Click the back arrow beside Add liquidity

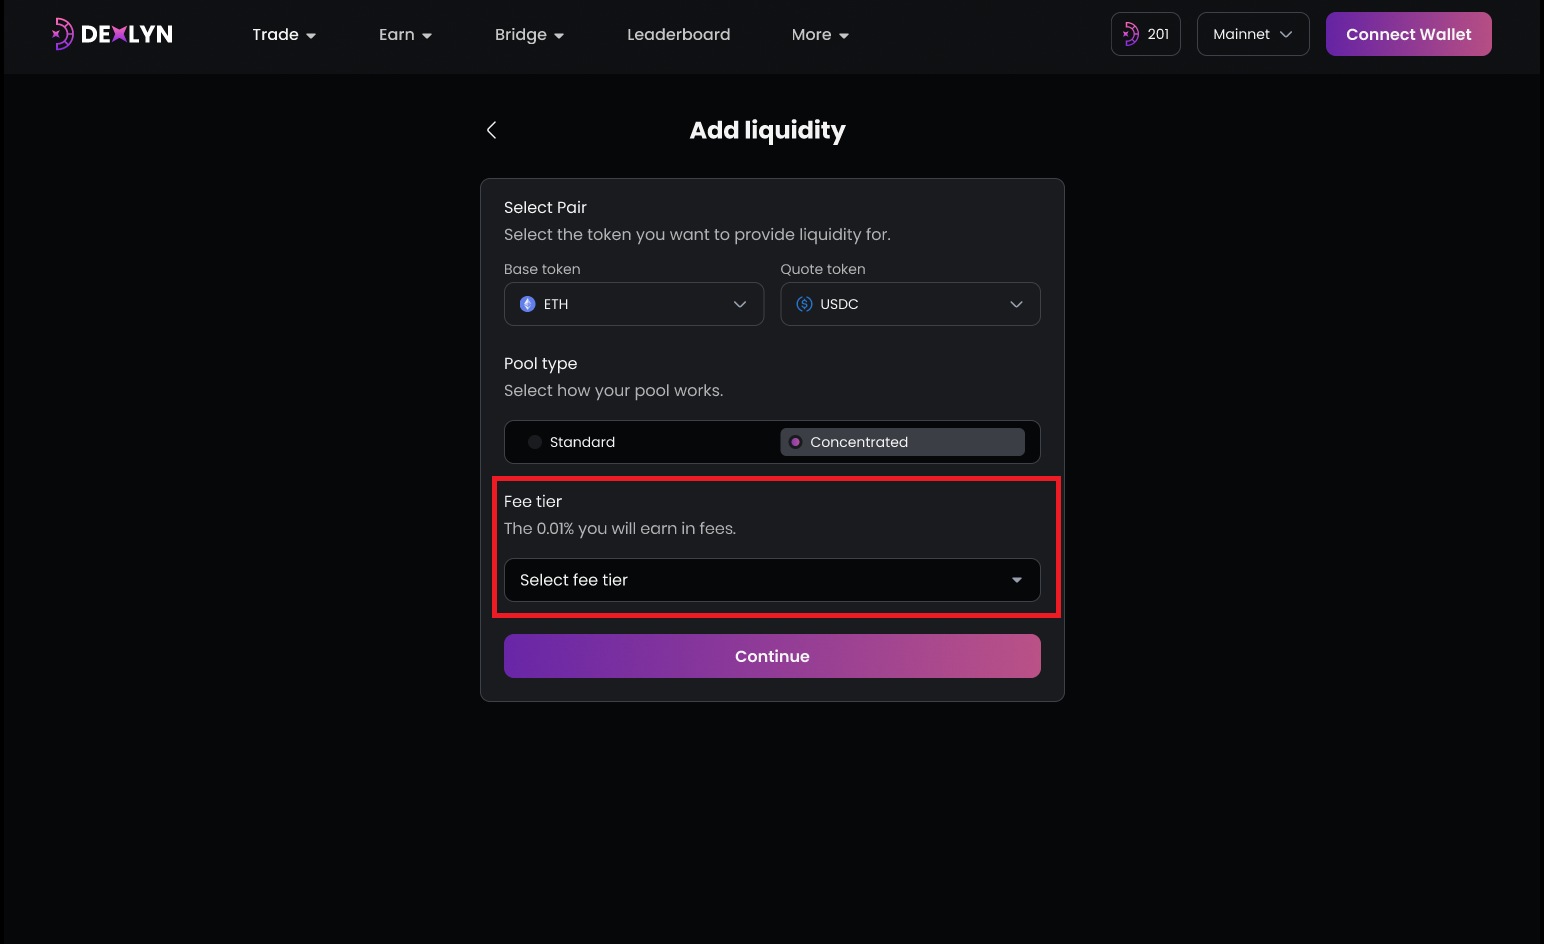(491, 130)
